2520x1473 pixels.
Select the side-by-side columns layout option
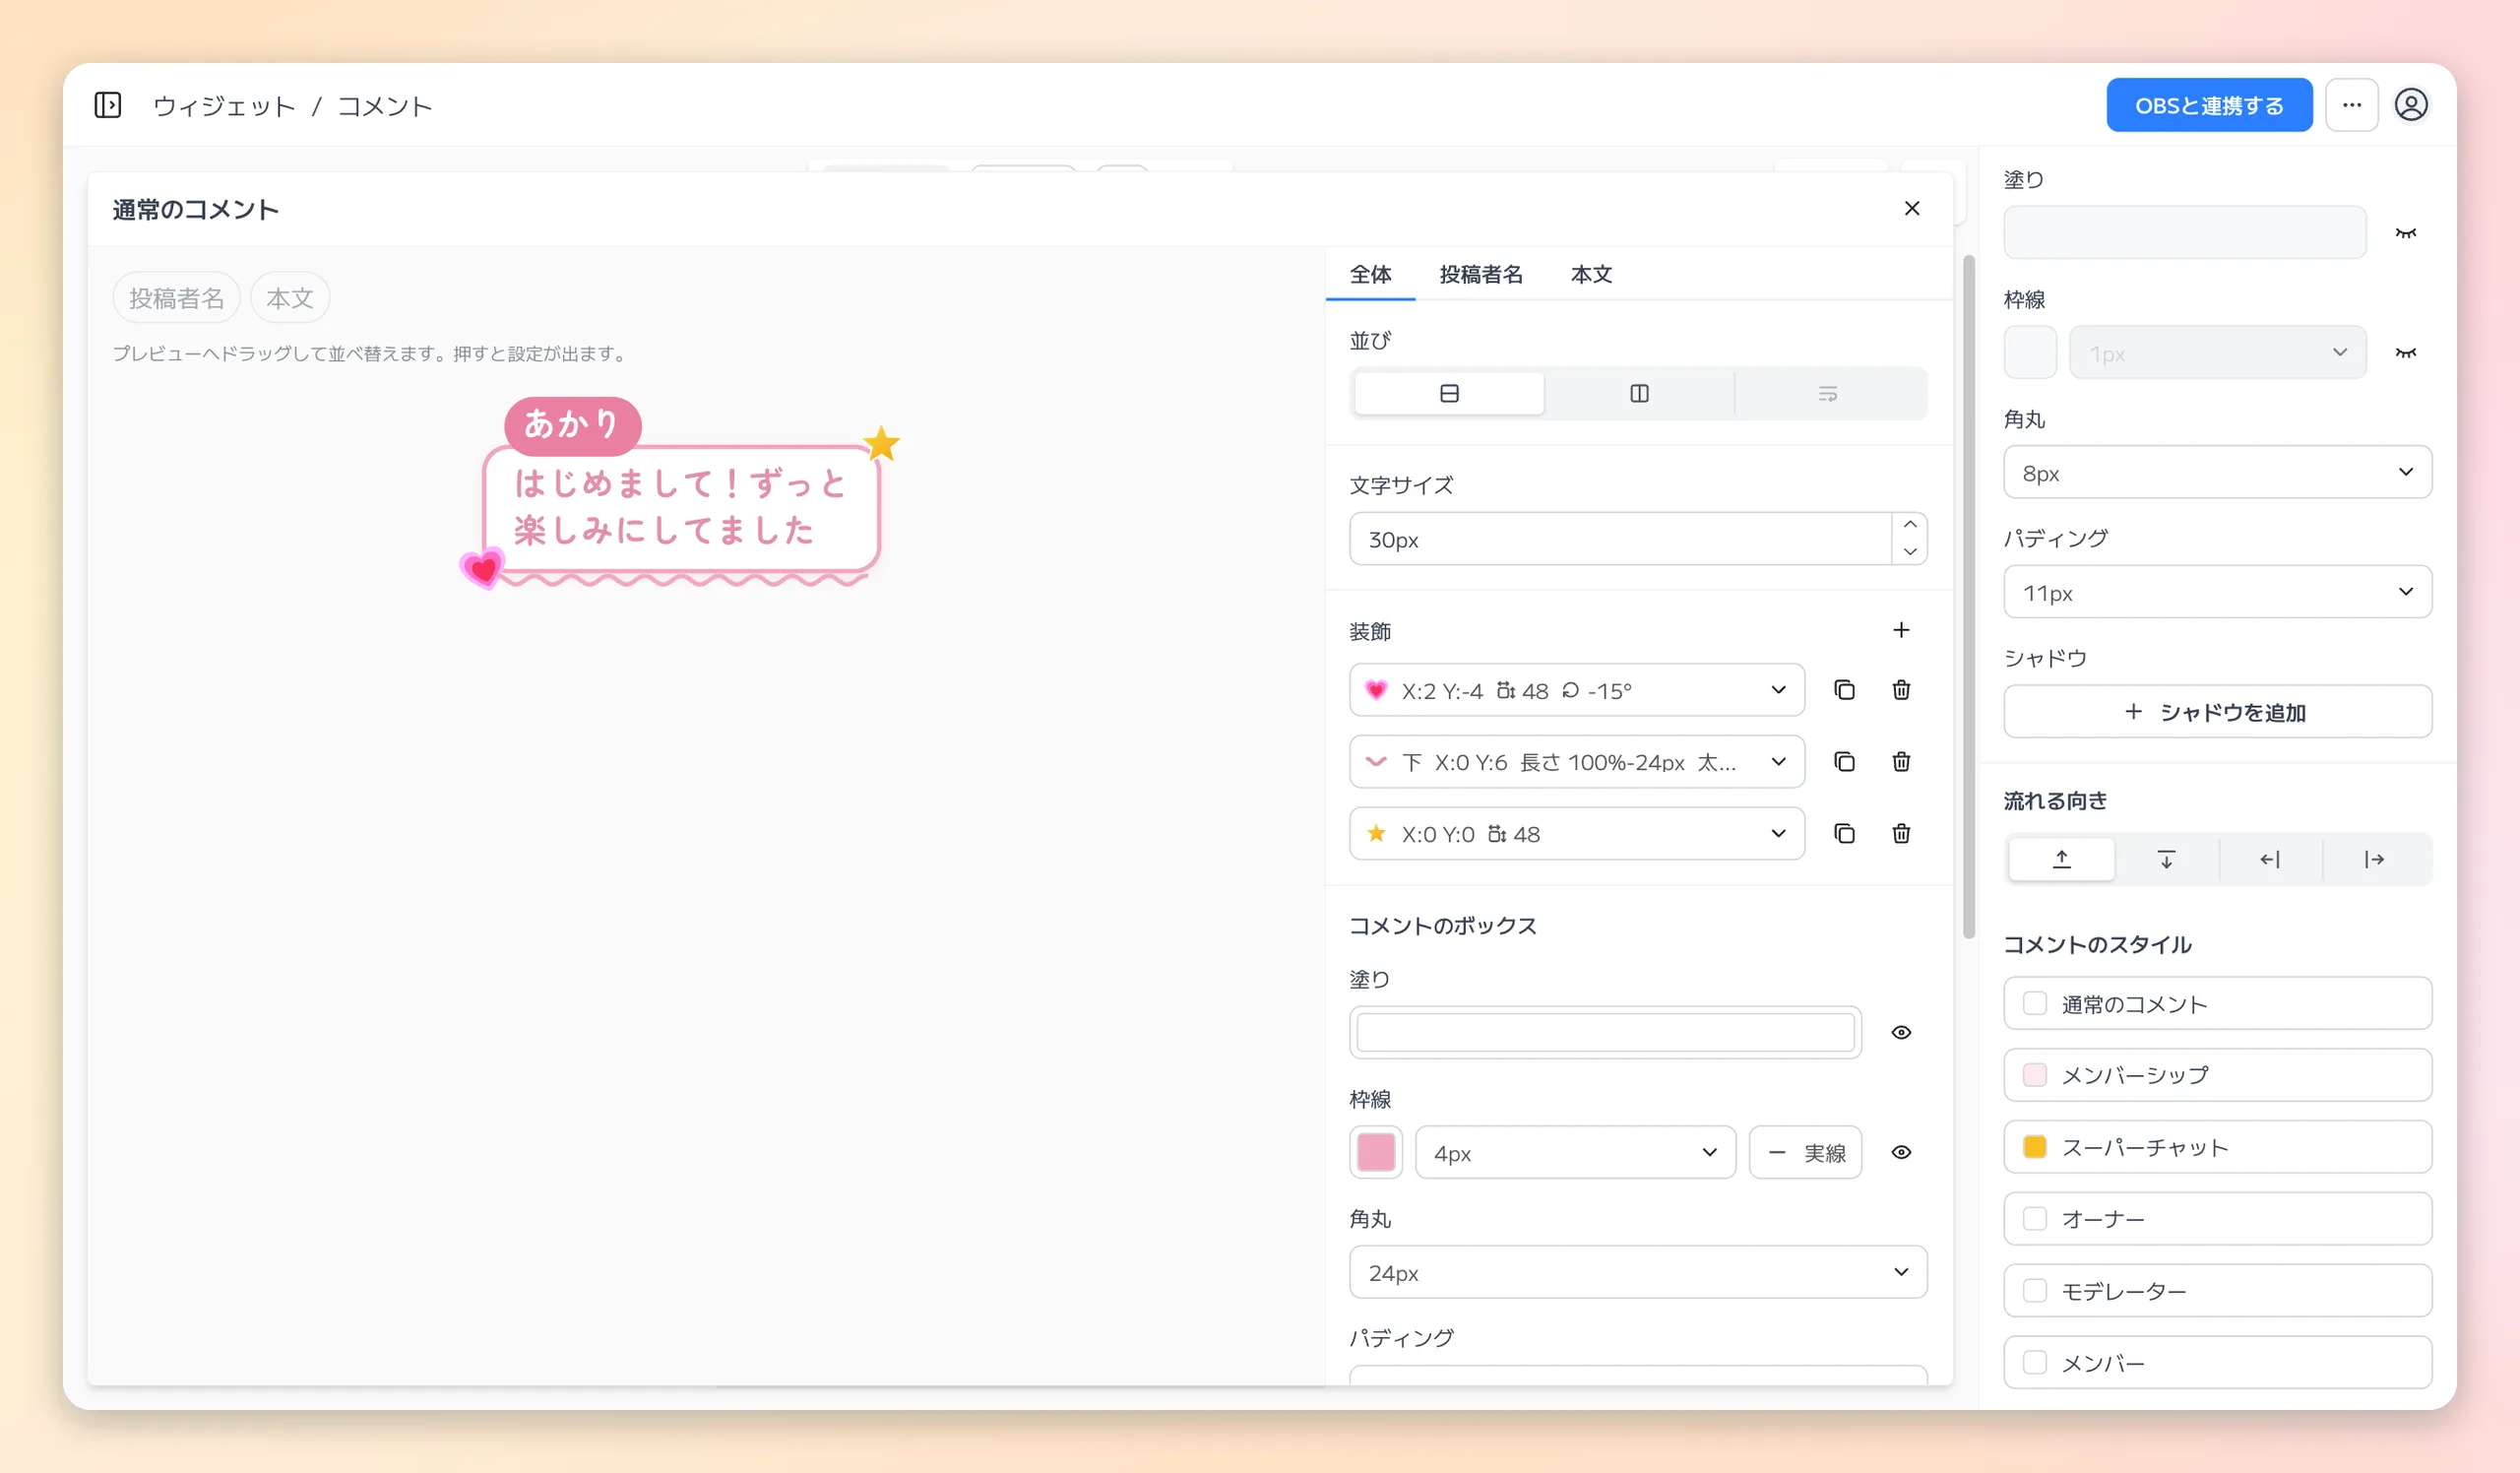point(1639,393)
